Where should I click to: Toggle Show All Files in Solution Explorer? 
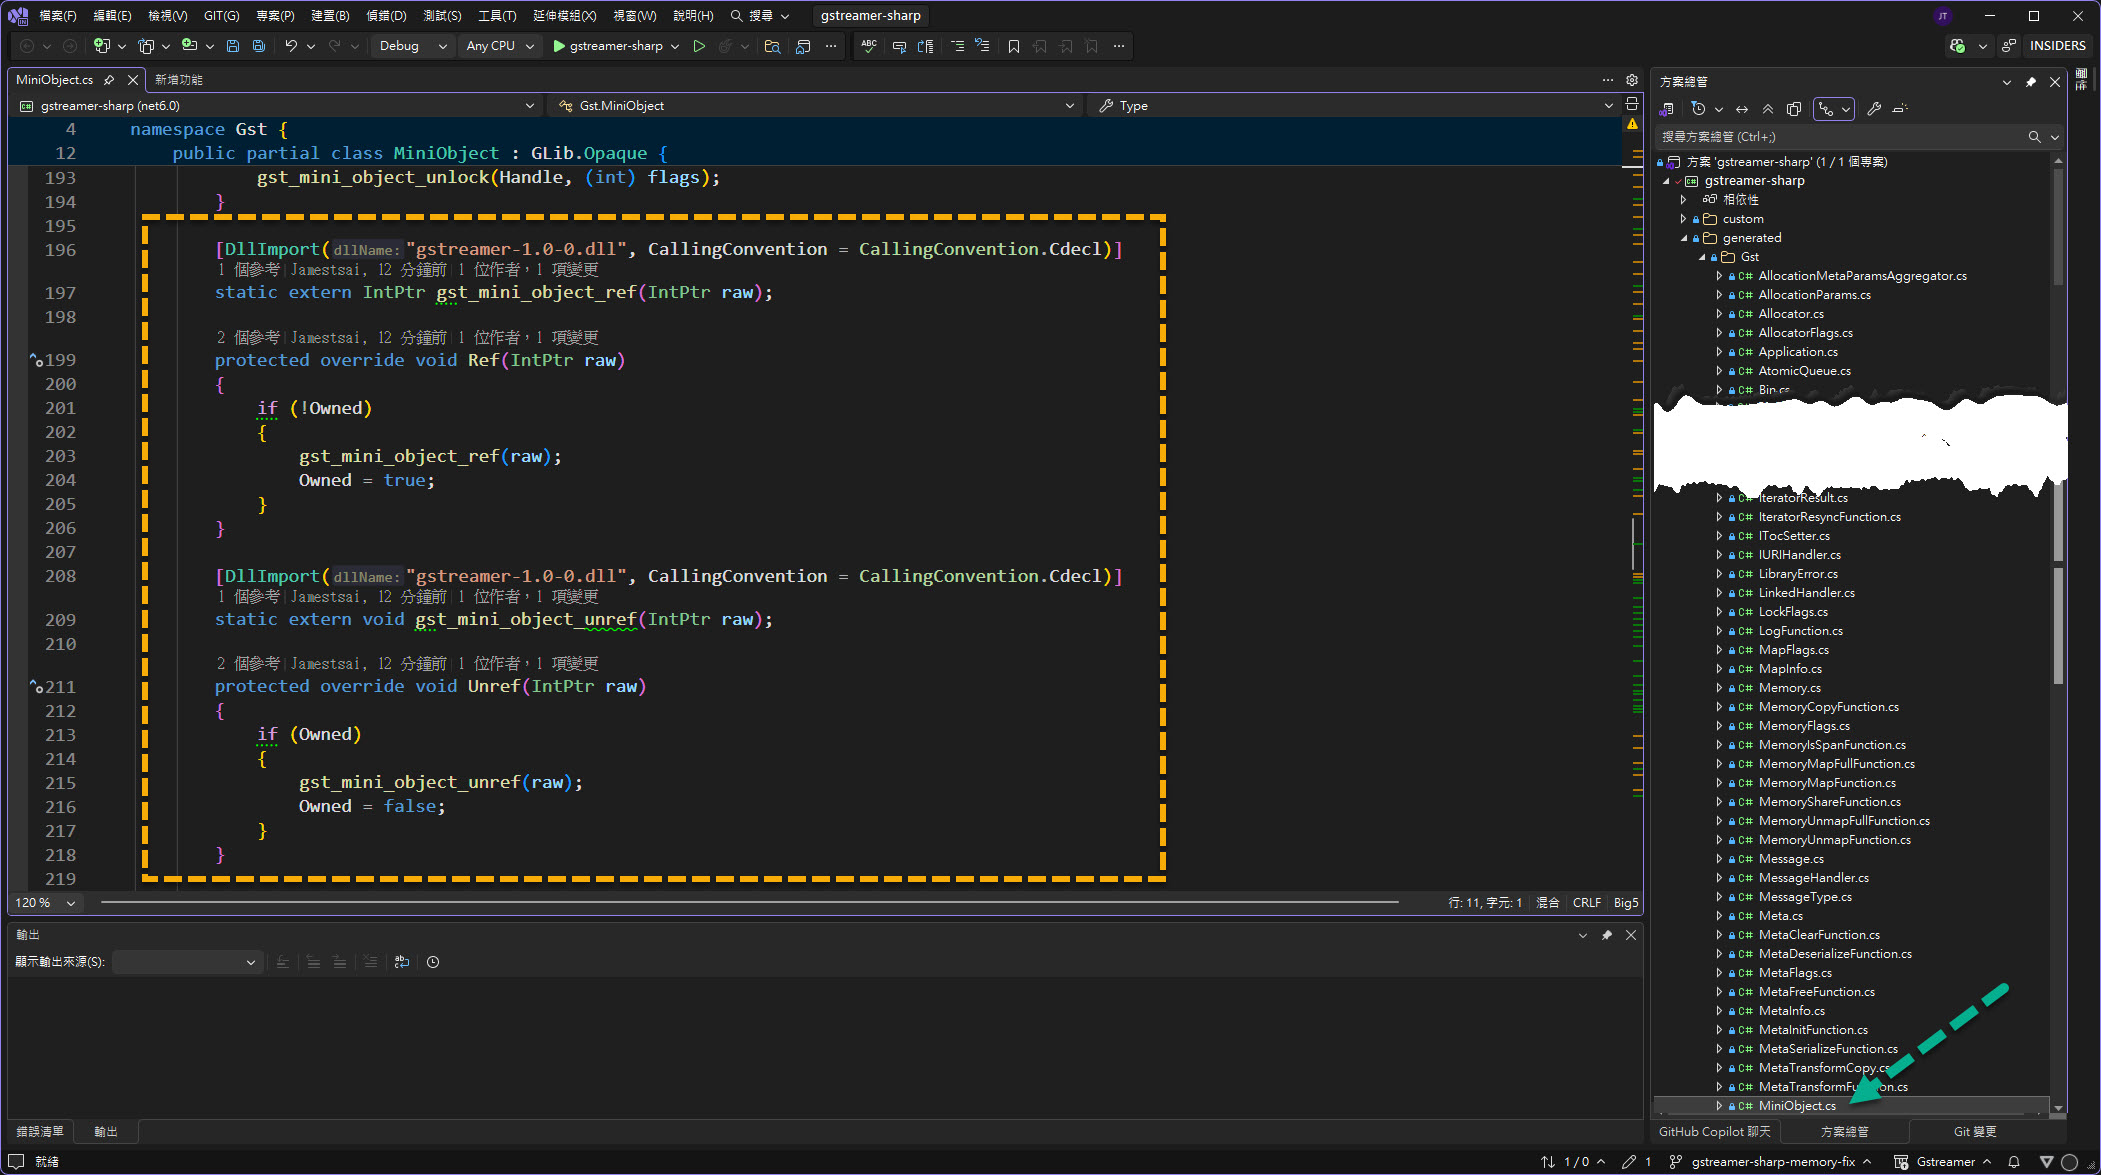click(x=1793, y=109)
